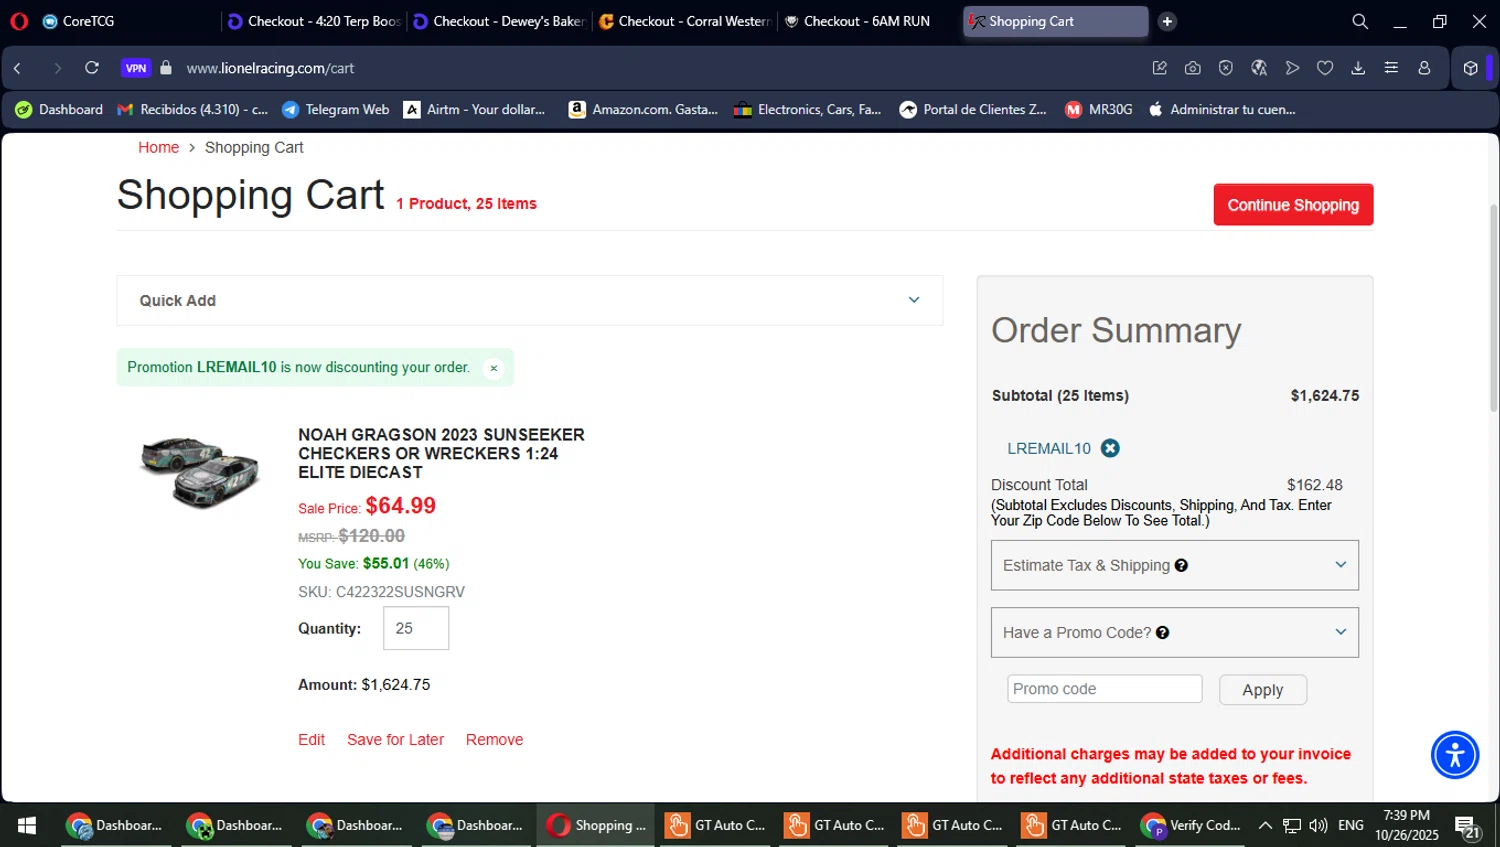Image resolution: width=1500 pixels, height=847 pixels.
Task: Open the Airtm bookmark
Action: tap(475, 110)
